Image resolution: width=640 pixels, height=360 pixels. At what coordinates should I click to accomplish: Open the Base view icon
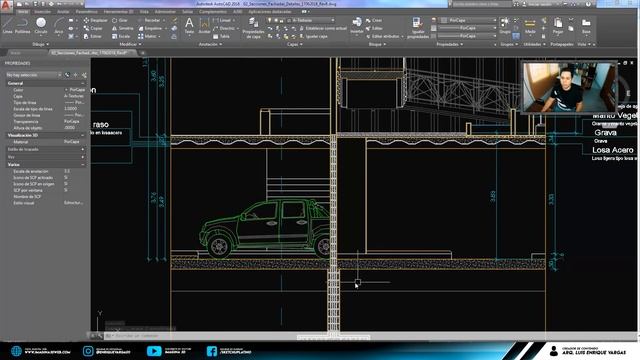(586, 25)
